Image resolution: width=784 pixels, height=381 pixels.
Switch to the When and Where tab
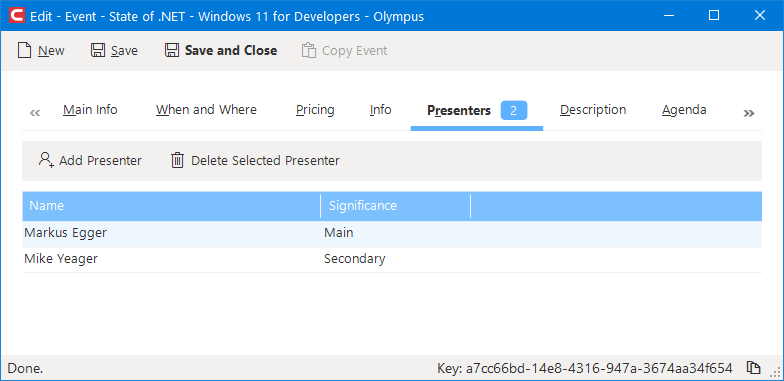coord(206,110)
